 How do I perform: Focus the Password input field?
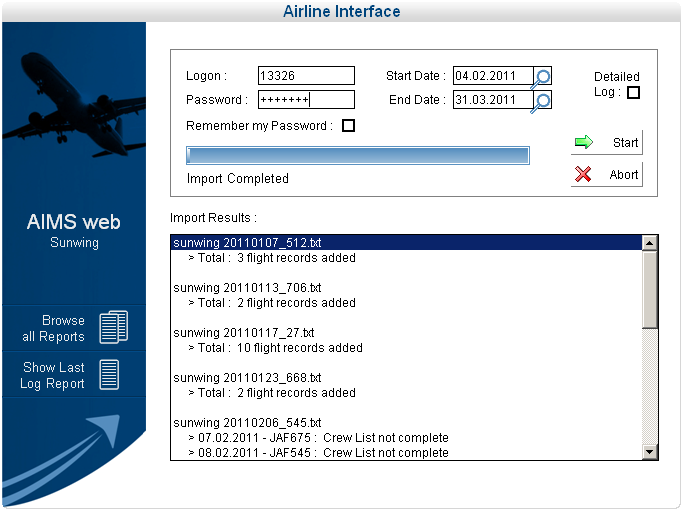coord(306,100)
